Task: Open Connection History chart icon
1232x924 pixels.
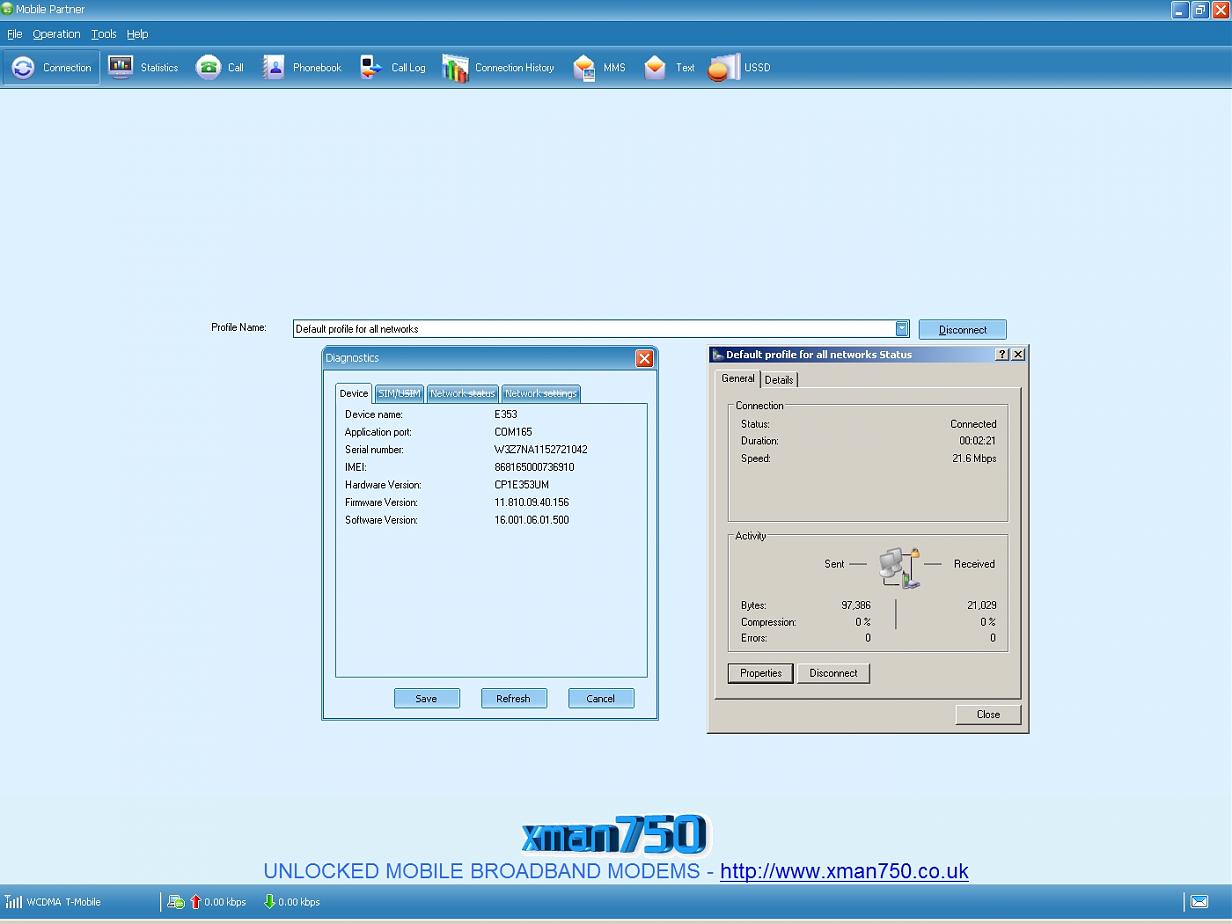Action: coord(456,68)
